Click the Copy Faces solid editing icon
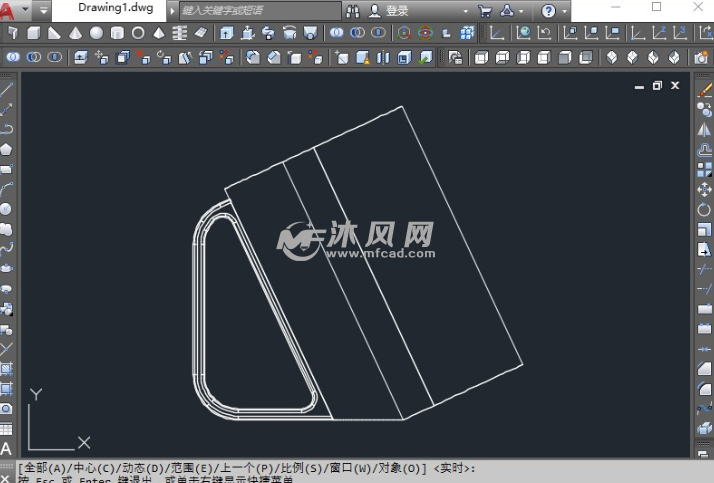The width and height of the screenshot is (714, 483). pyautogui.click(x=206, y=57)
